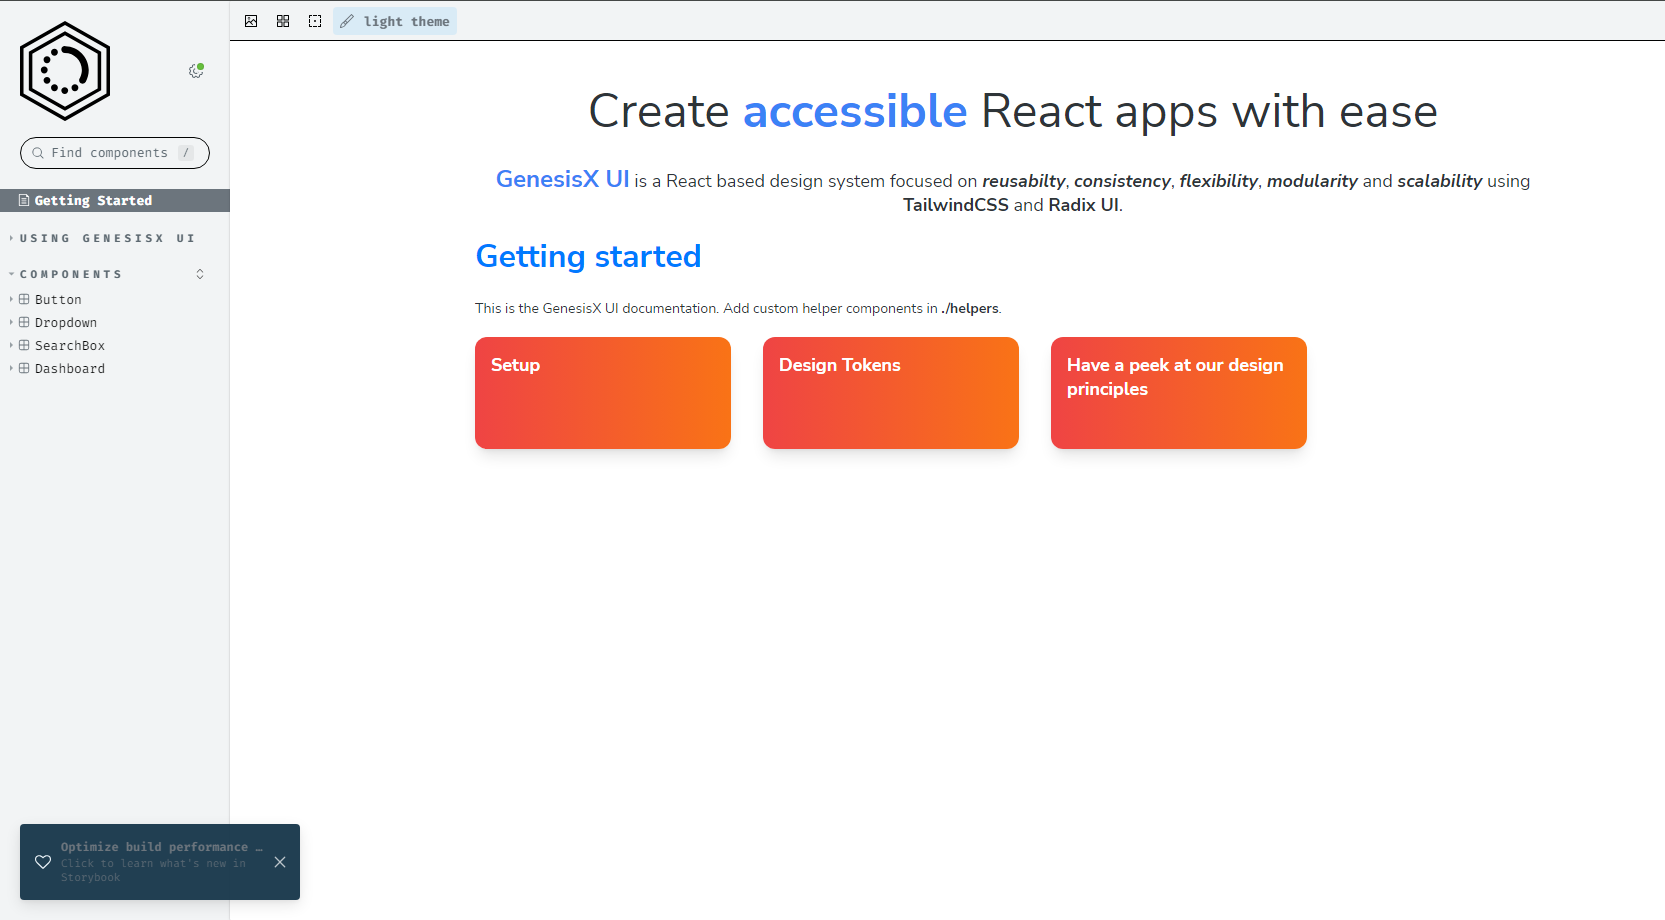This screenshot has width=1665, height=920.
Task: Click the ./helpers text in the description
Action: pos(970,308)
